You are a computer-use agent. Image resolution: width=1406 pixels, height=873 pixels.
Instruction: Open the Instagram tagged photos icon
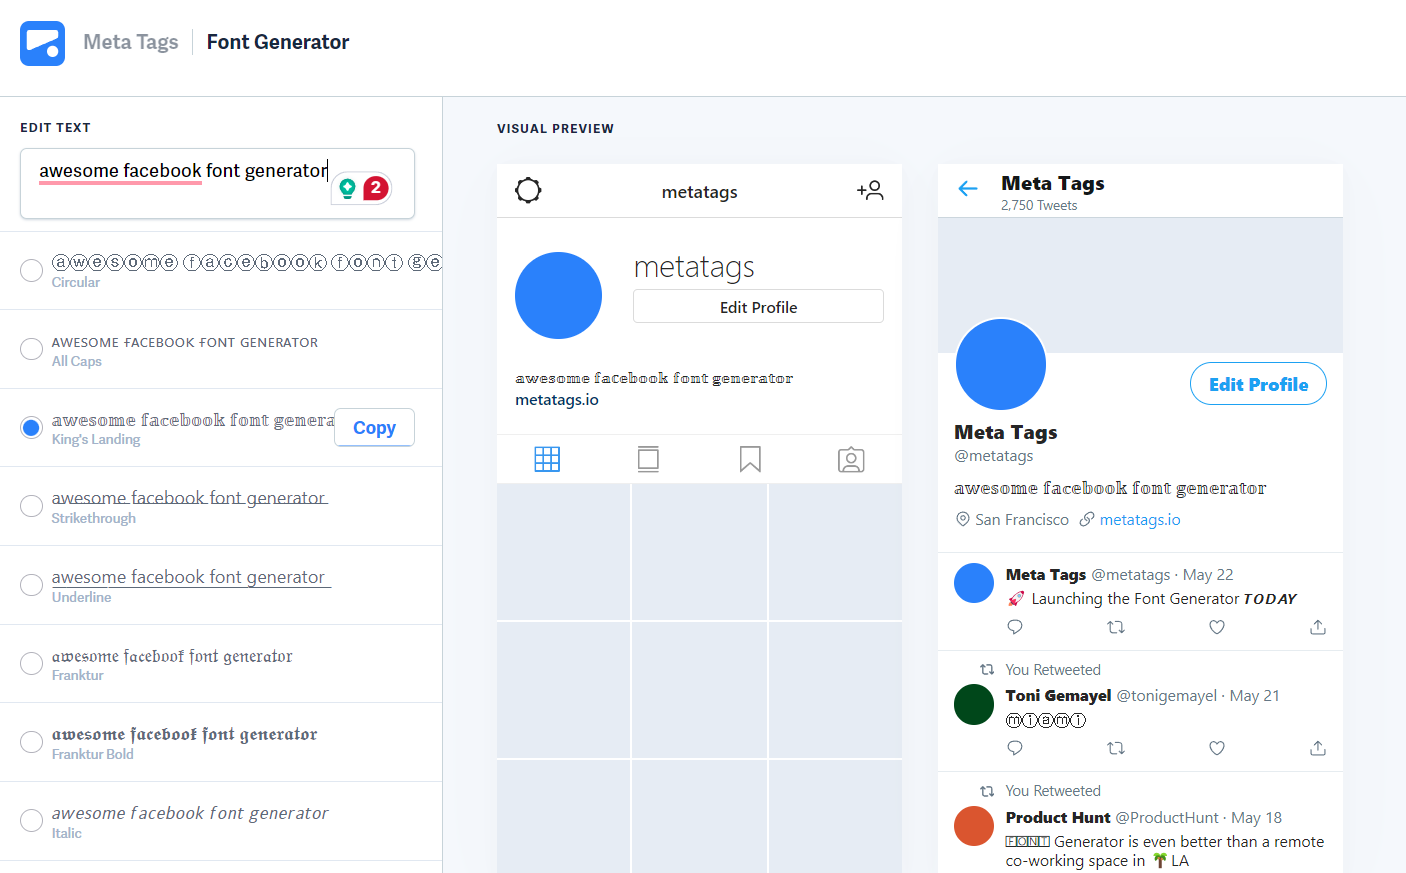[851, 460]
